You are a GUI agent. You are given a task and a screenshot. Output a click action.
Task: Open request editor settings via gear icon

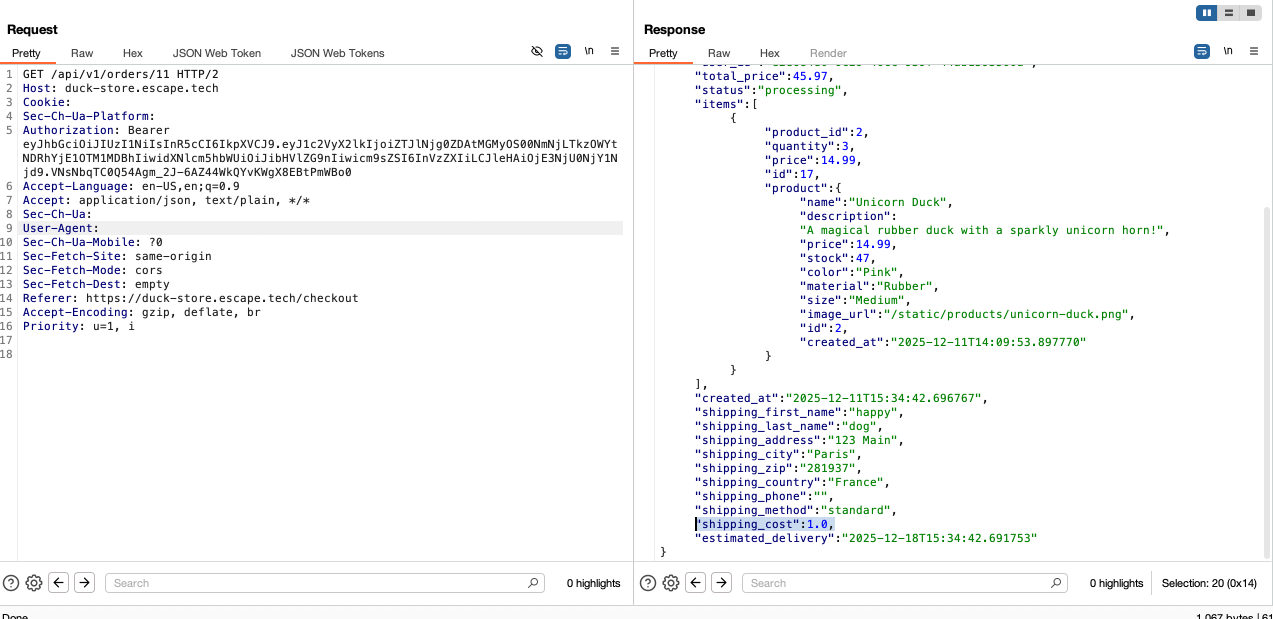coord(33,582)
